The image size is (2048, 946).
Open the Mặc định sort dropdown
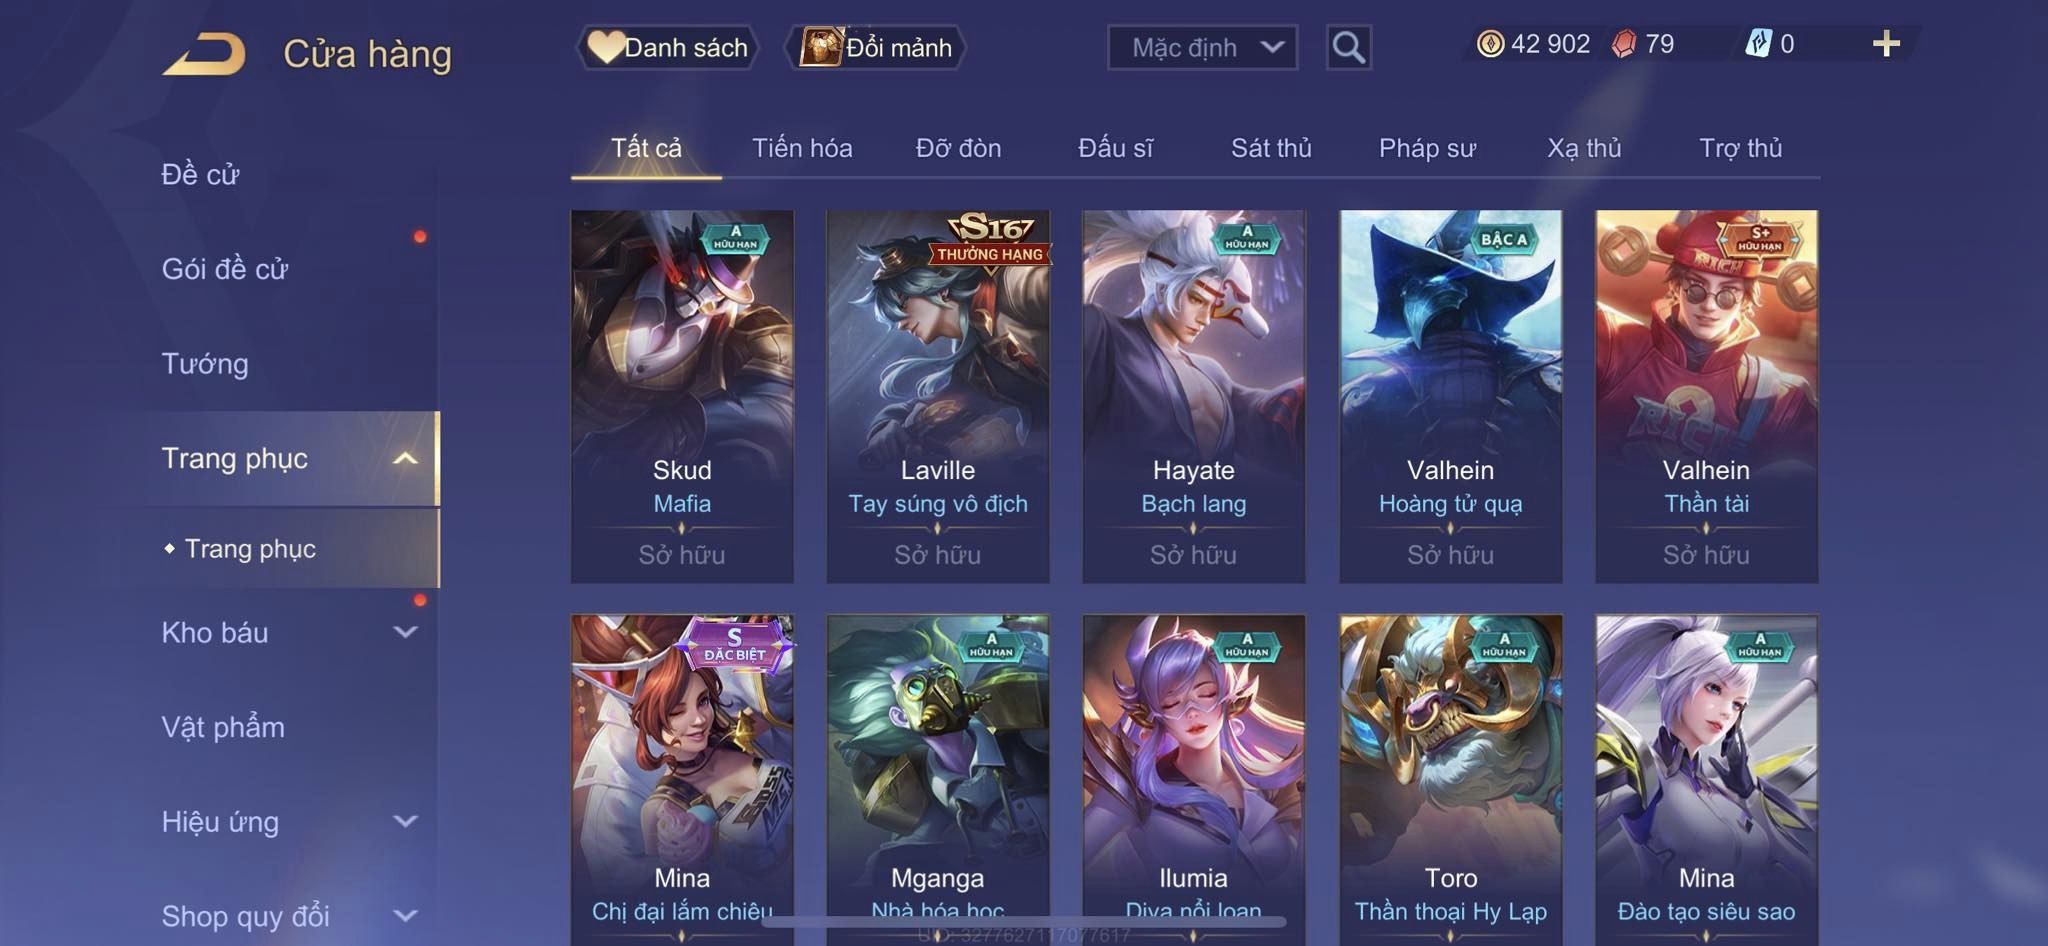pos(1202,47)
